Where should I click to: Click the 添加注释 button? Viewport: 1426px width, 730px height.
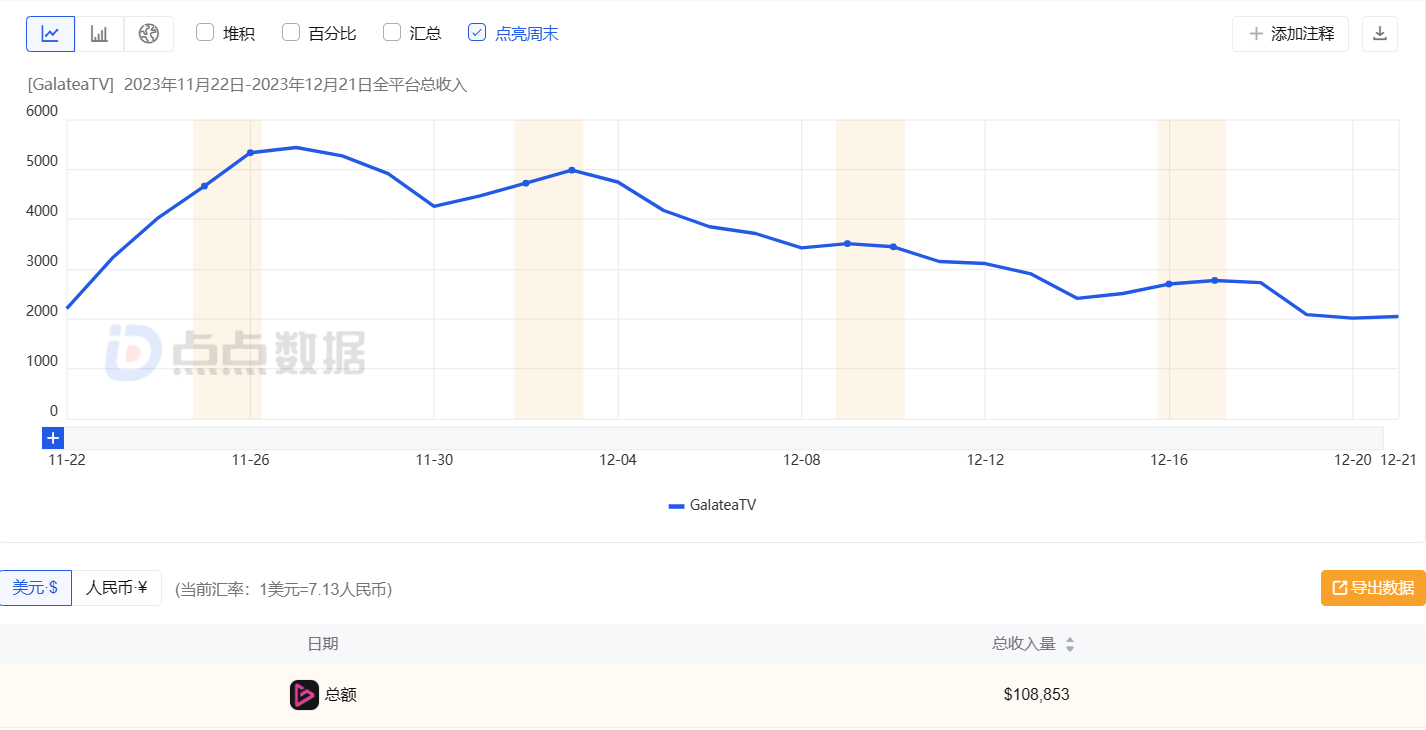coord(1290,34)
